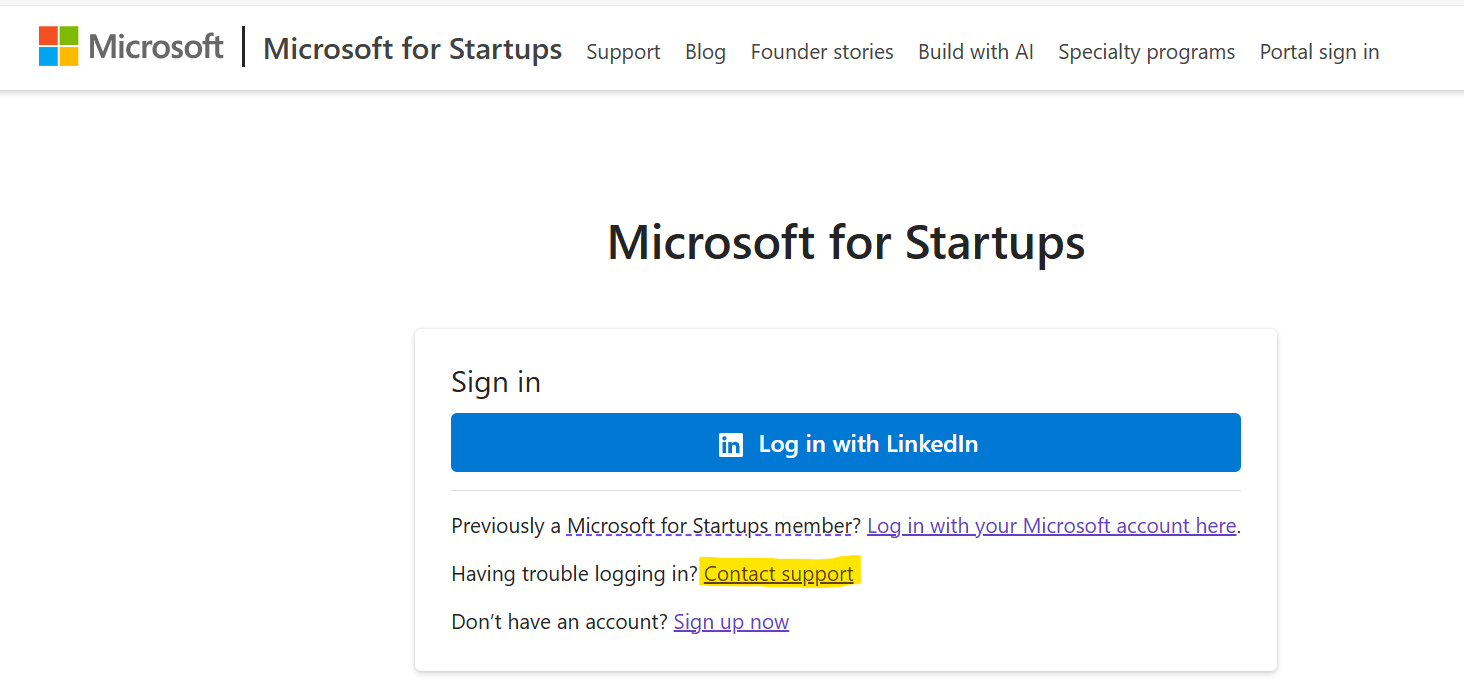This screenshot has height=696, width=1464.
Task: Click the LinkedIn icon on the blue button
Action: pyautogui.click(x=733, y=443)
